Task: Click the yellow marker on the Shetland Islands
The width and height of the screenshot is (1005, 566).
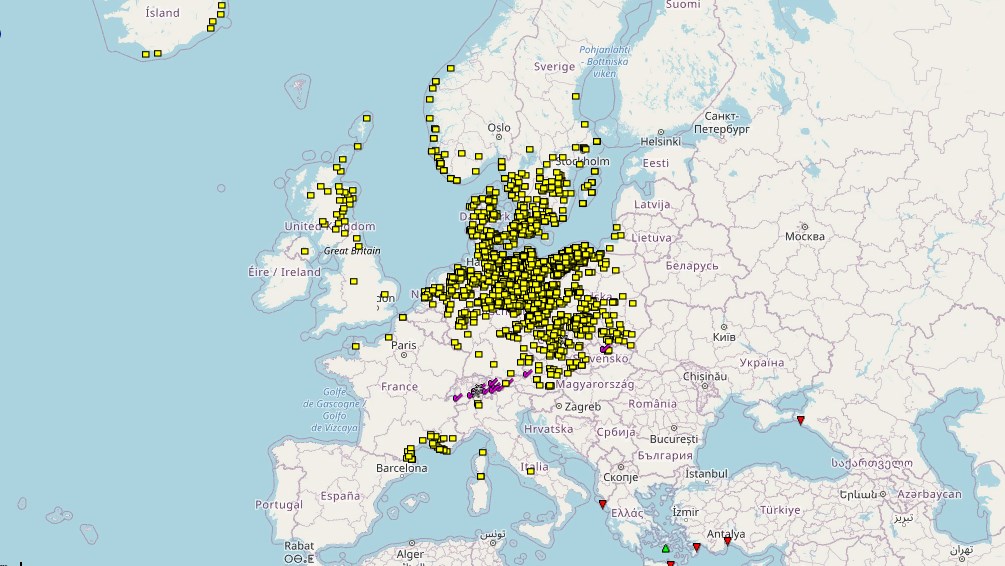Action: (x=367, y=118)
